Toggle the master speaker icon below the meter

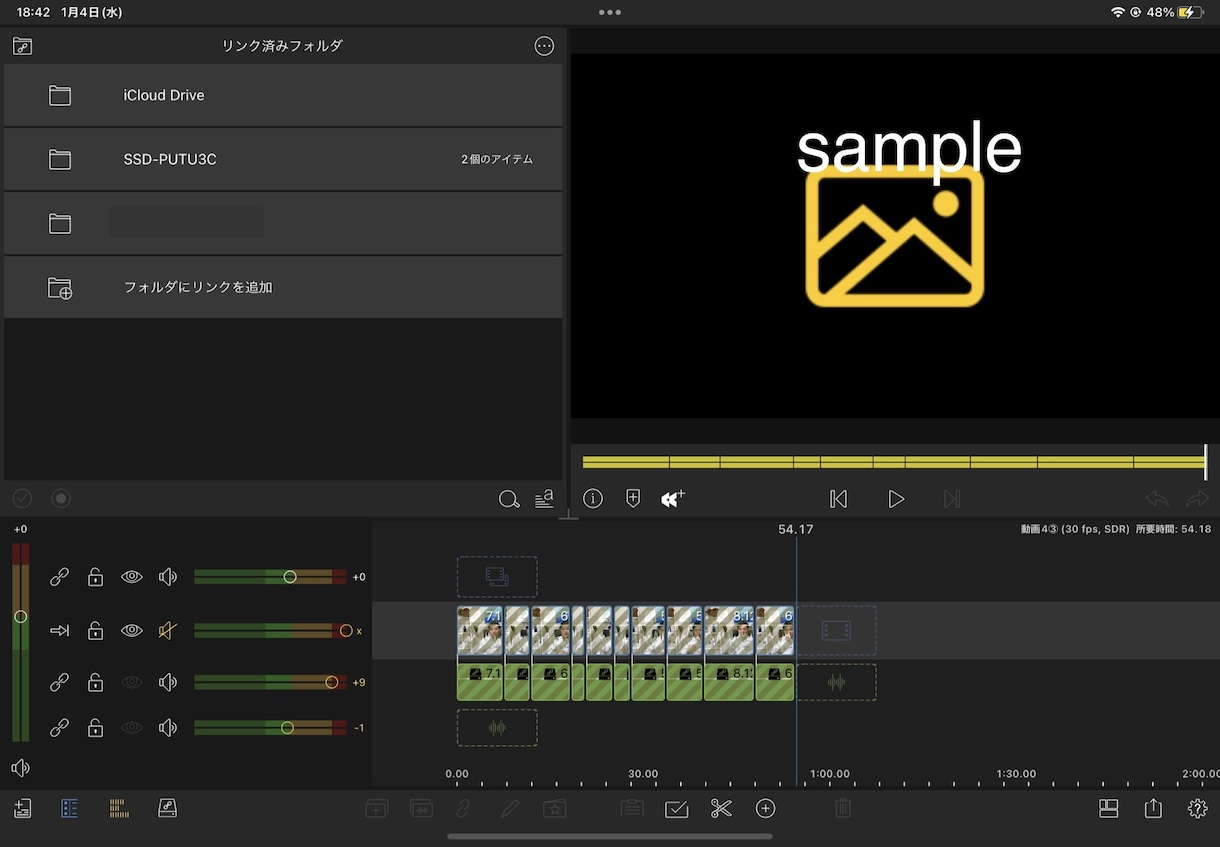pyautogui.click(x=20, y=768)
